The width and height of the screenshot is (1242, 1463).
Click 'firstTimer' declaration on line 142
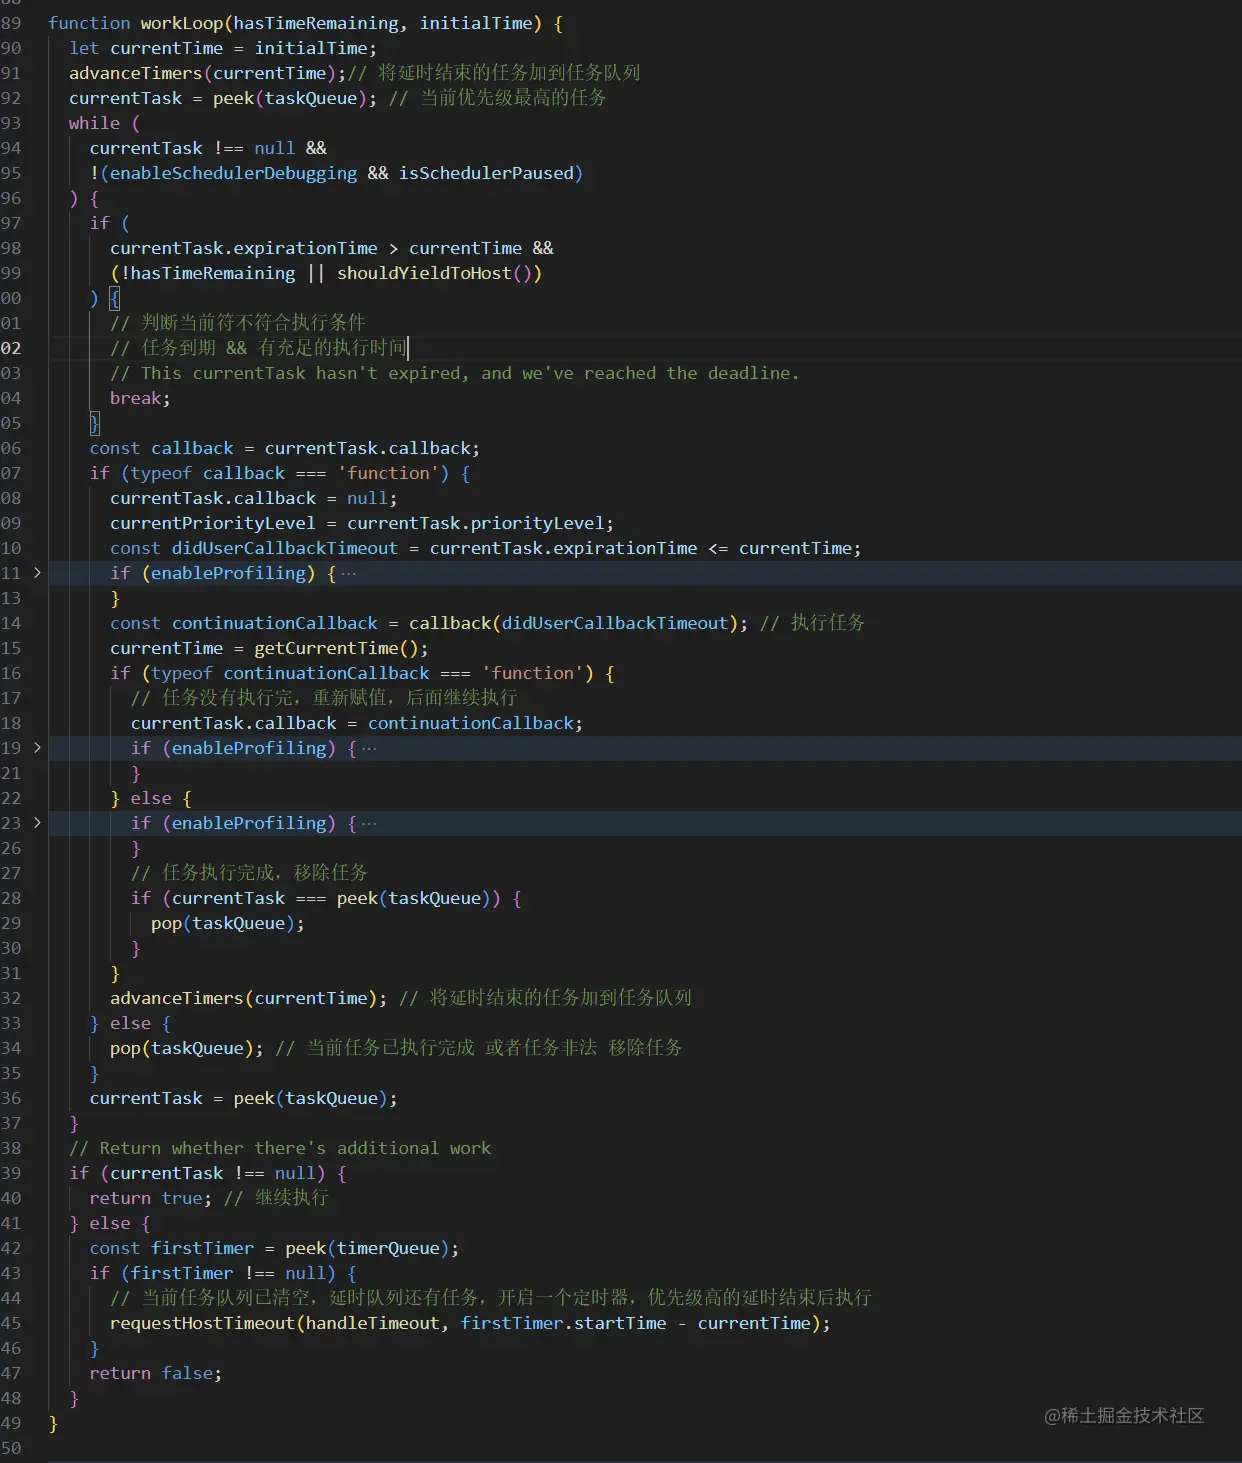click(x=202, y=1248)
